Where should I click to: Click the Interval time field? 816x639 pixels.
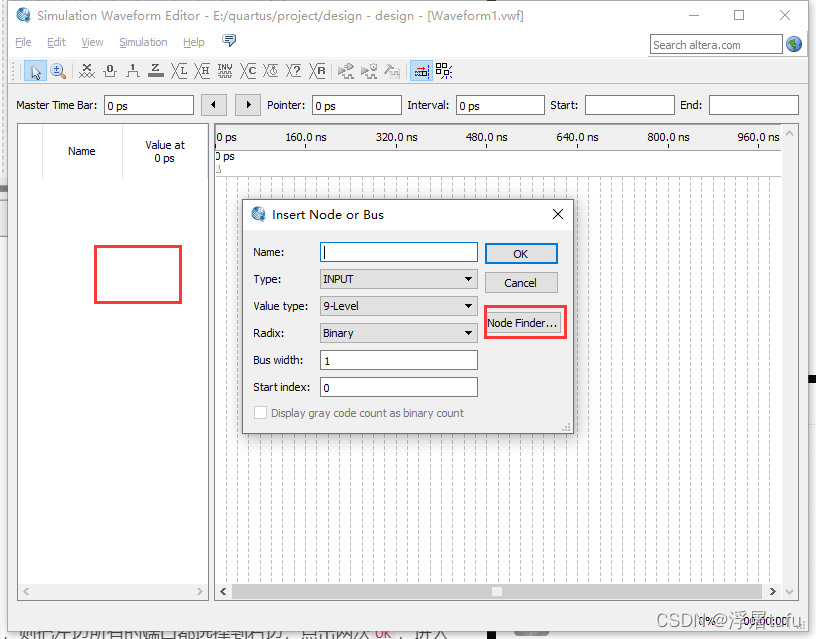[500, 106]
